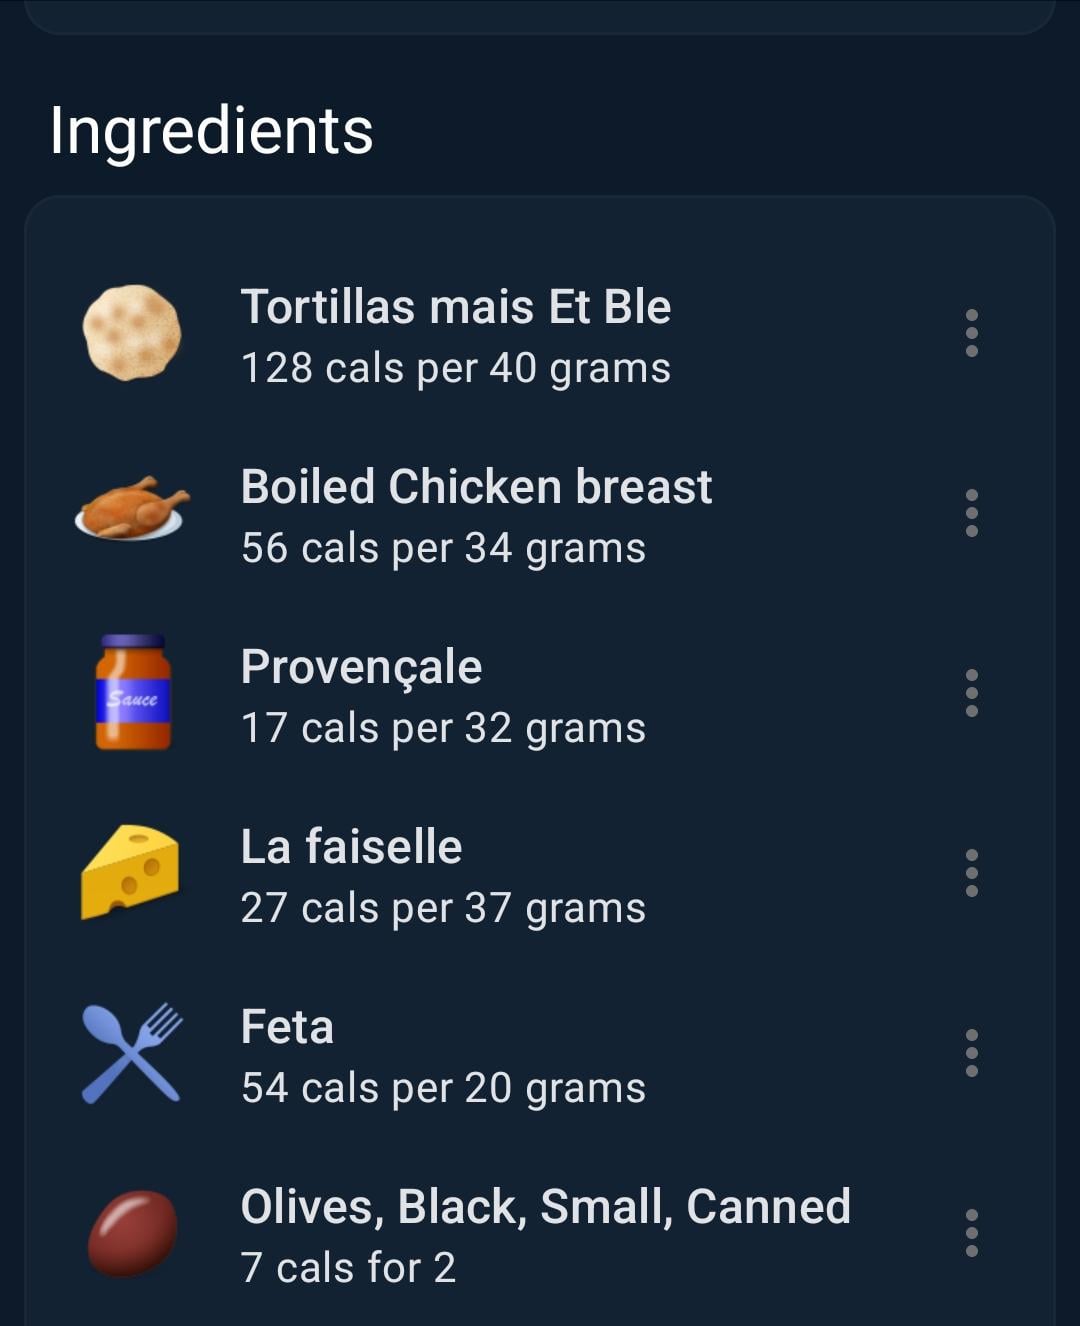The width and height of the screenshot is (1080, 1326).
Task: Tap the crossed spoon and fork icon
Action: click(132, 1053)
